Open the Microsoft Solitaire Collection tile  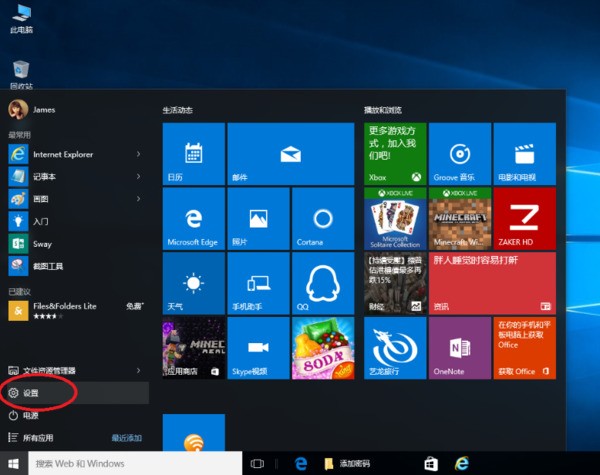pos(396,218)
